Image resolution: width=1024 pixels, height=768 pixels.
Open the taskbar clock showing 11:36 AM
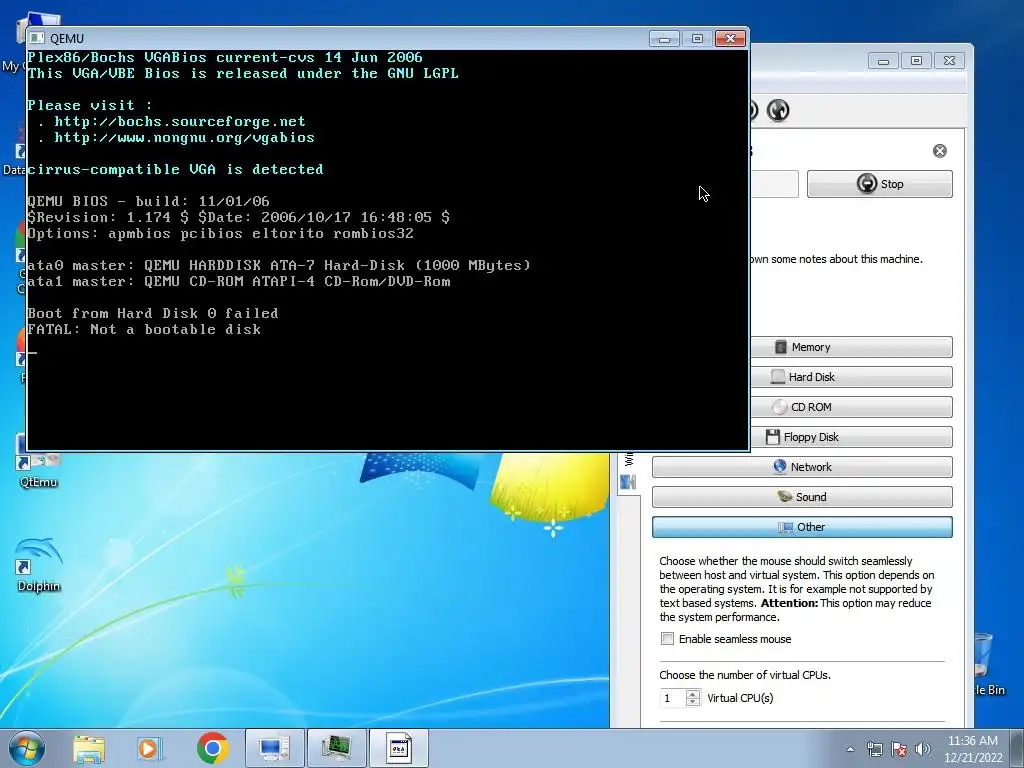[973, 749]
